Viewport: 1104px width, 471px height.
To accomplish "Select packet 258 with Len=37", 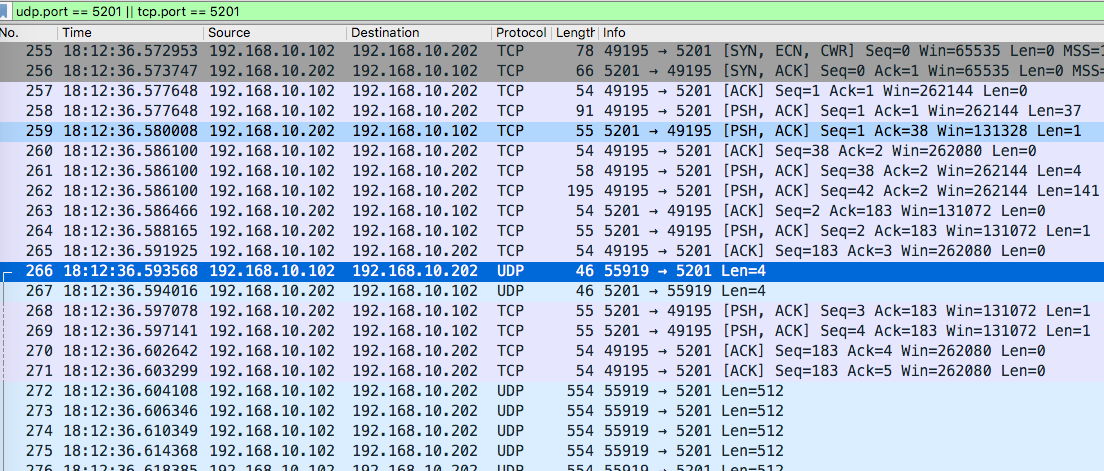I will 552,111.
